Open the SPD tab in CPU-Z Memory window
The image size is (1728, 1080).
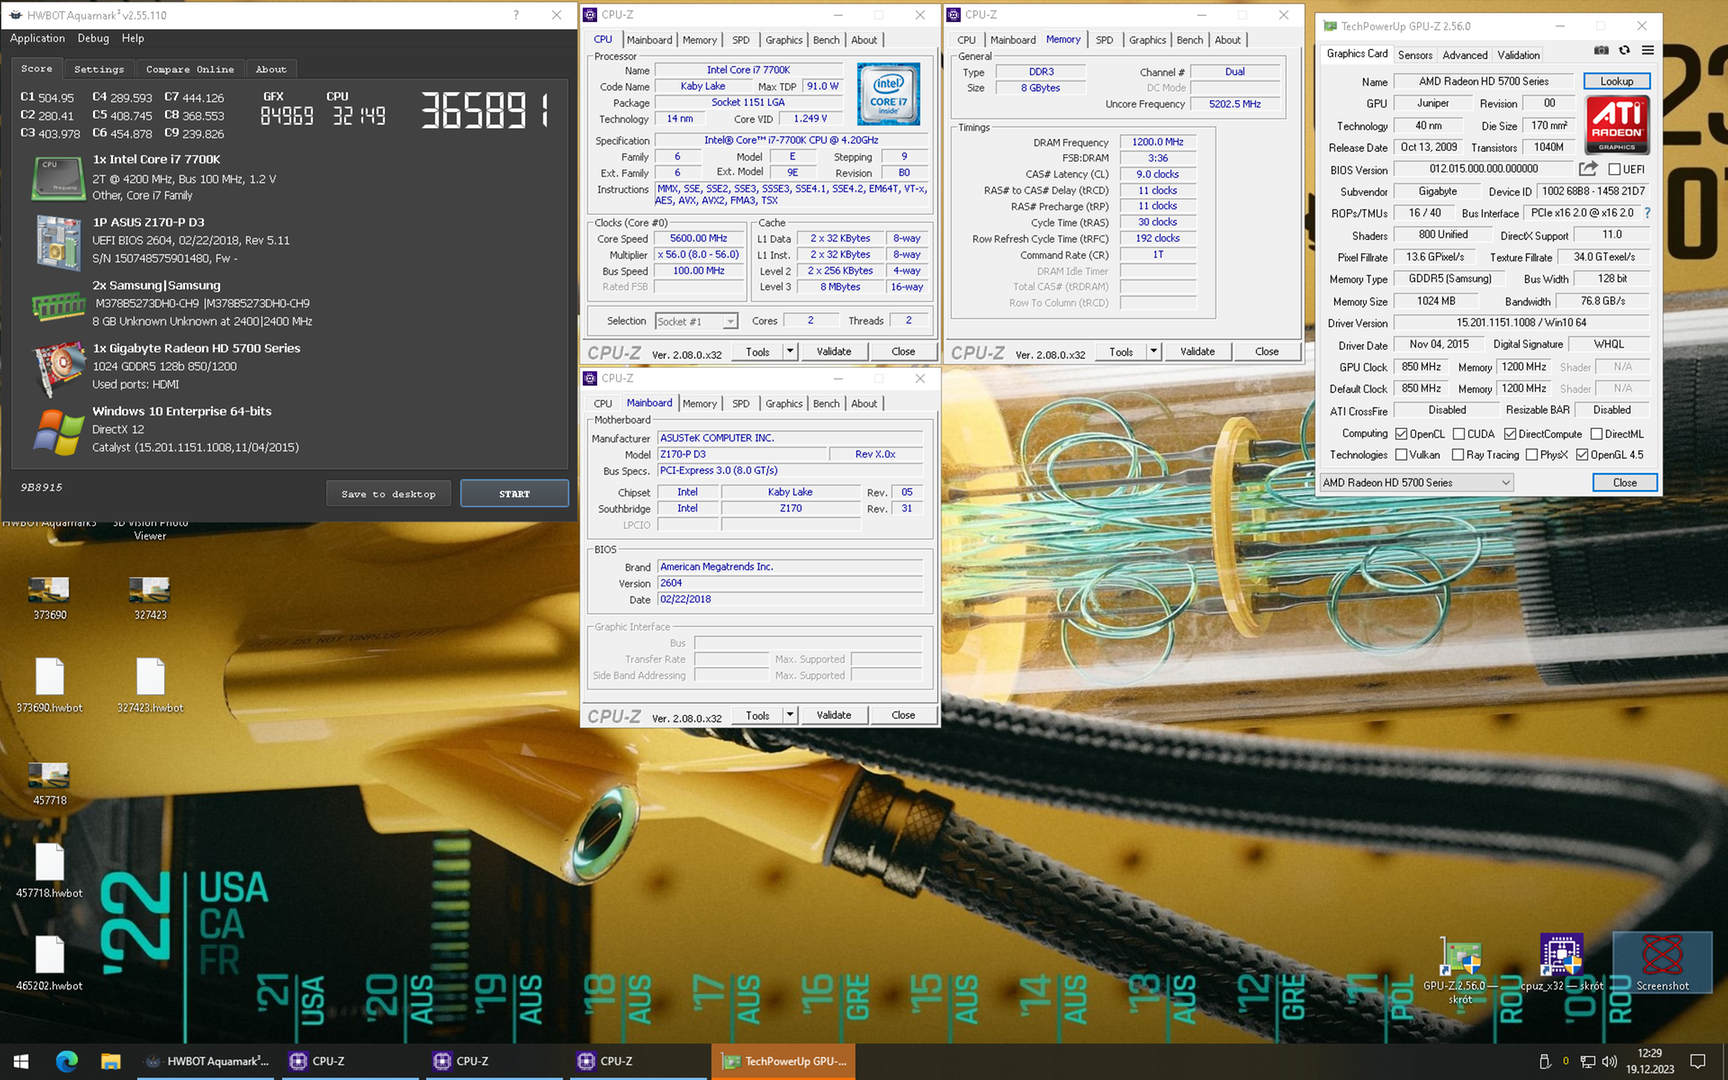click(x=1104, y=40)
